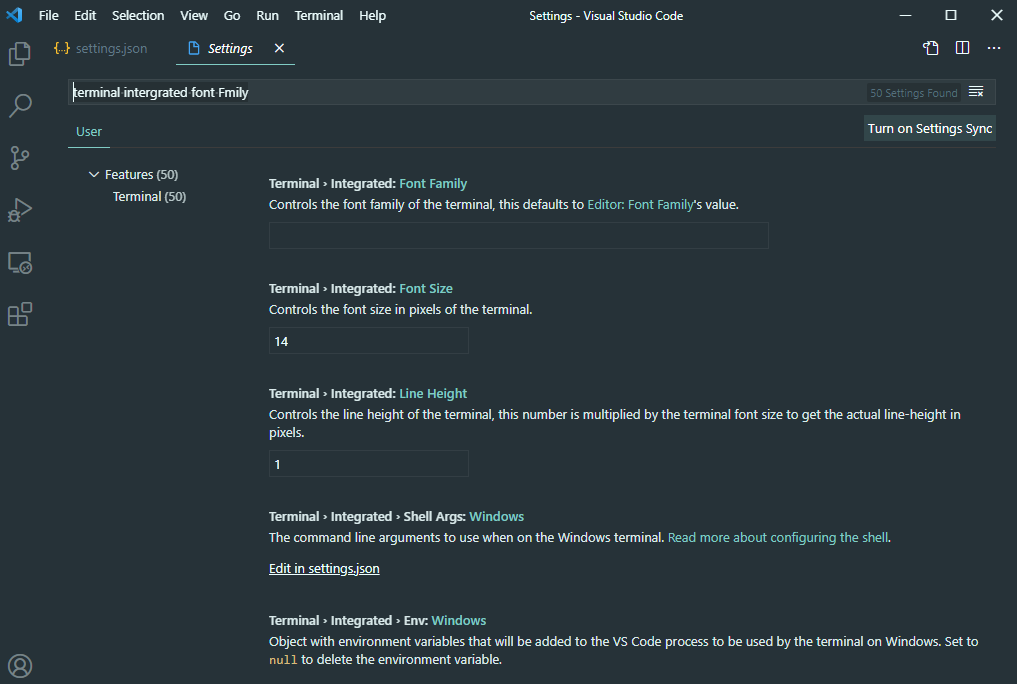Open Settings (JSON) from editor toolbar icon
This screenshot has height=684, width=1017.
[x=931, y=48]
